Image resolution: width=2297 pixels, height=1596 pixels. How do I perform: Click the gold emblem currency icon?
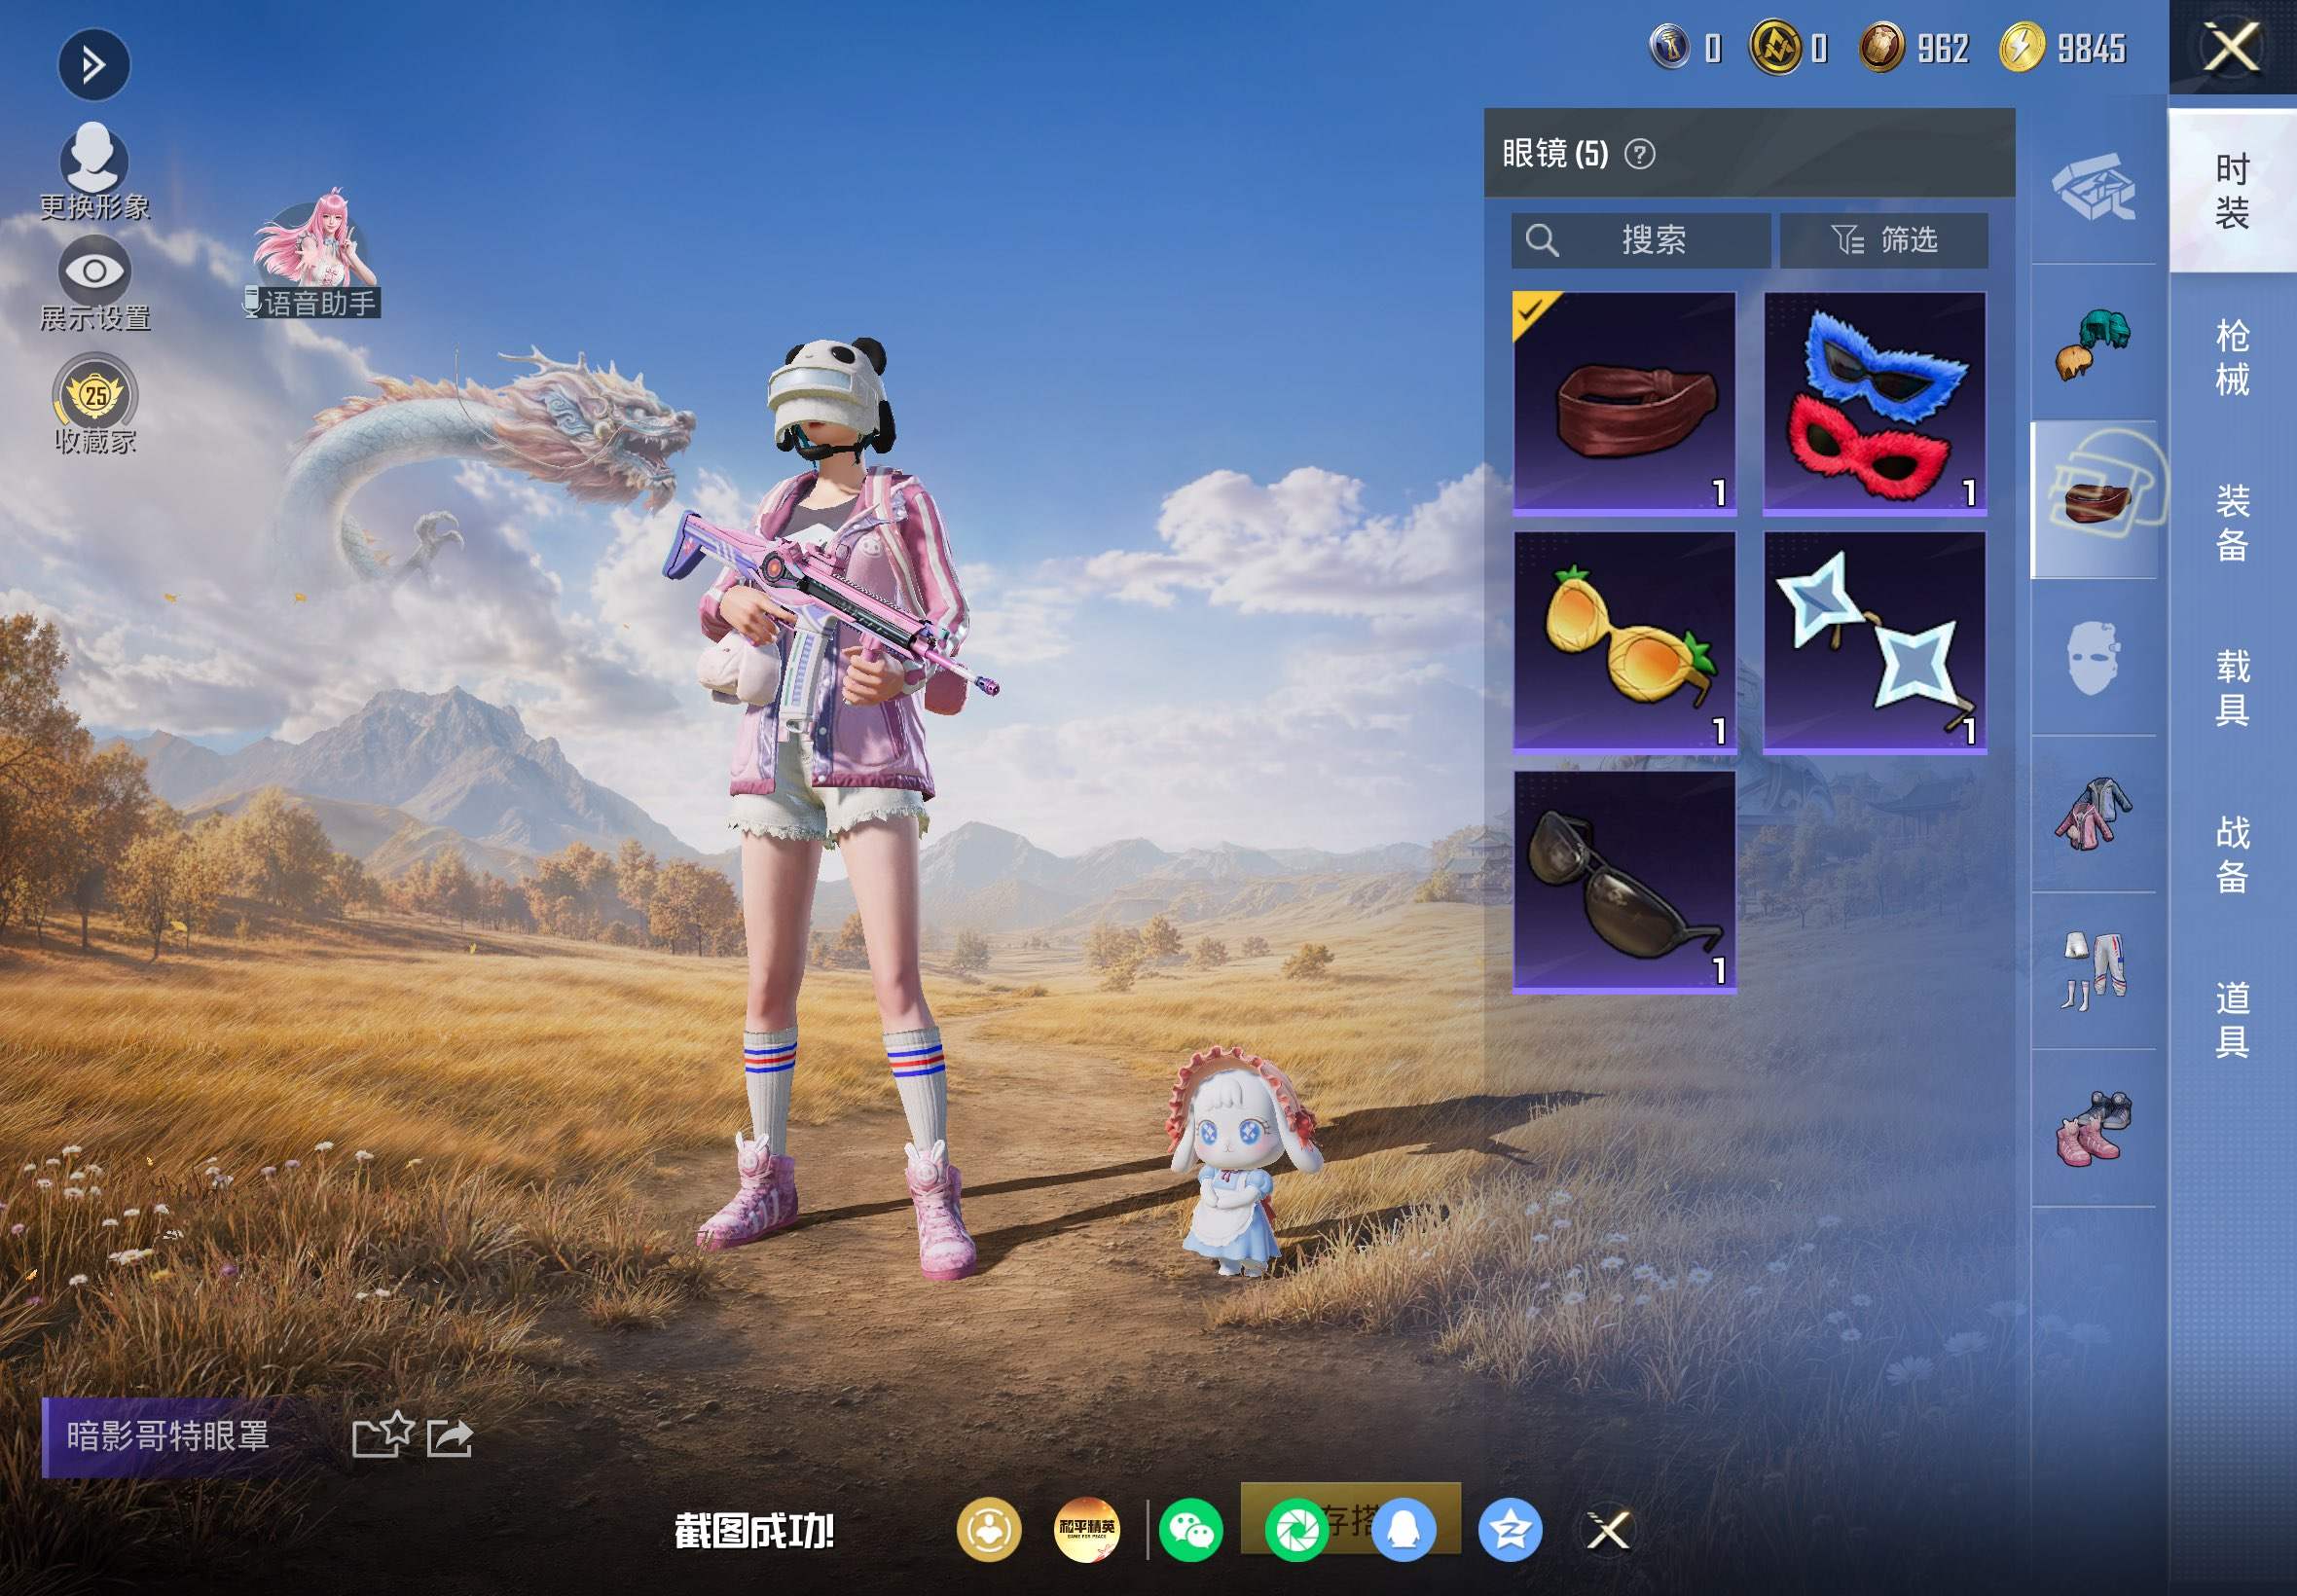pyautogui.click(x=1775, y=47)
